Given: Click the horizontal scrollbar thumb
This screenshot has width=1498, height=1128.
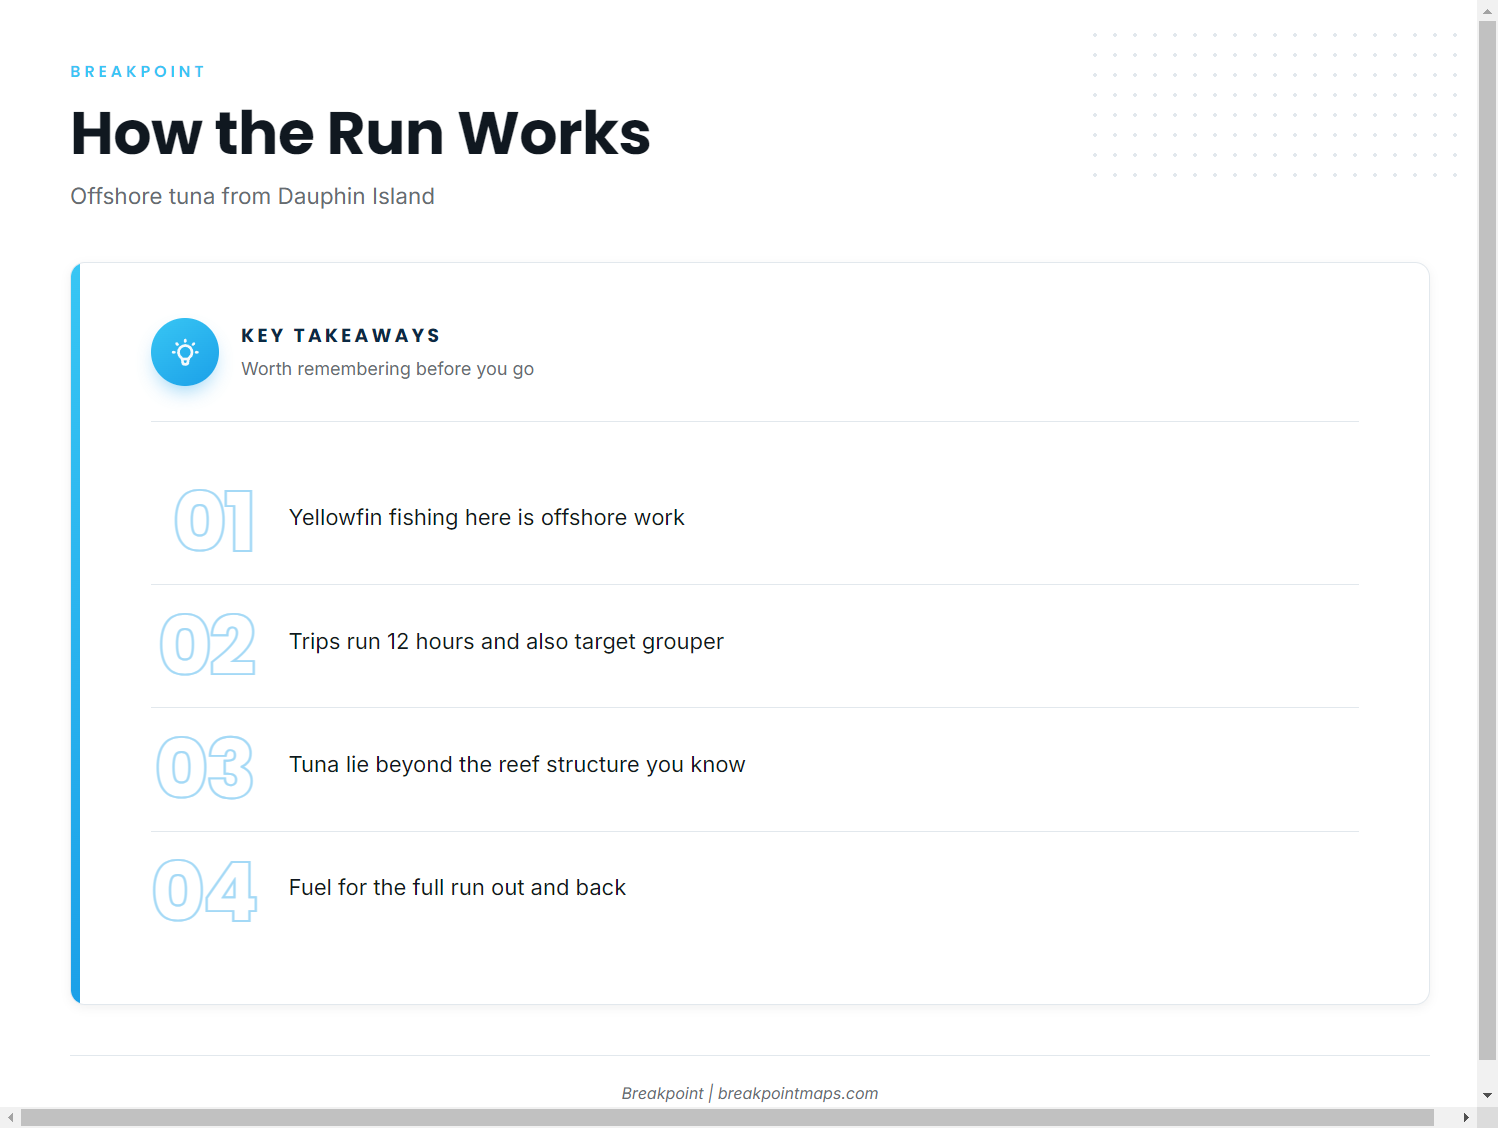Looking at the screenshot, I should tap(727, 1117).
